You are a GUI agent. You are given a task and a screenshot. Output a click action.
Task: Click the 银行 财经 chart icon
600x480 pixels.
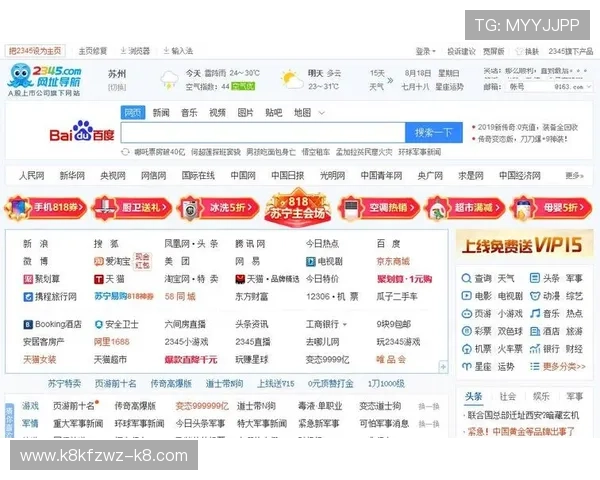535,349
